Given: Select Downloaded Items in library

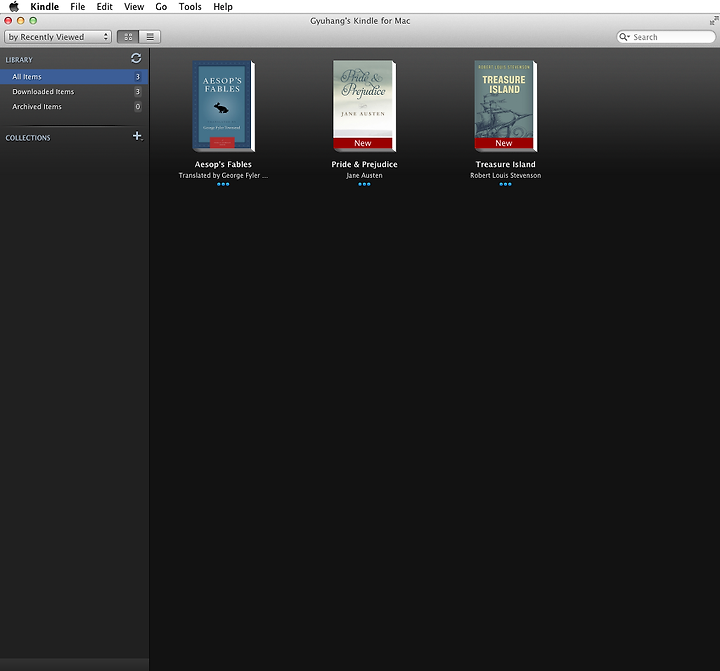Looking at the screenshot, I should click(x=74, y=91).
